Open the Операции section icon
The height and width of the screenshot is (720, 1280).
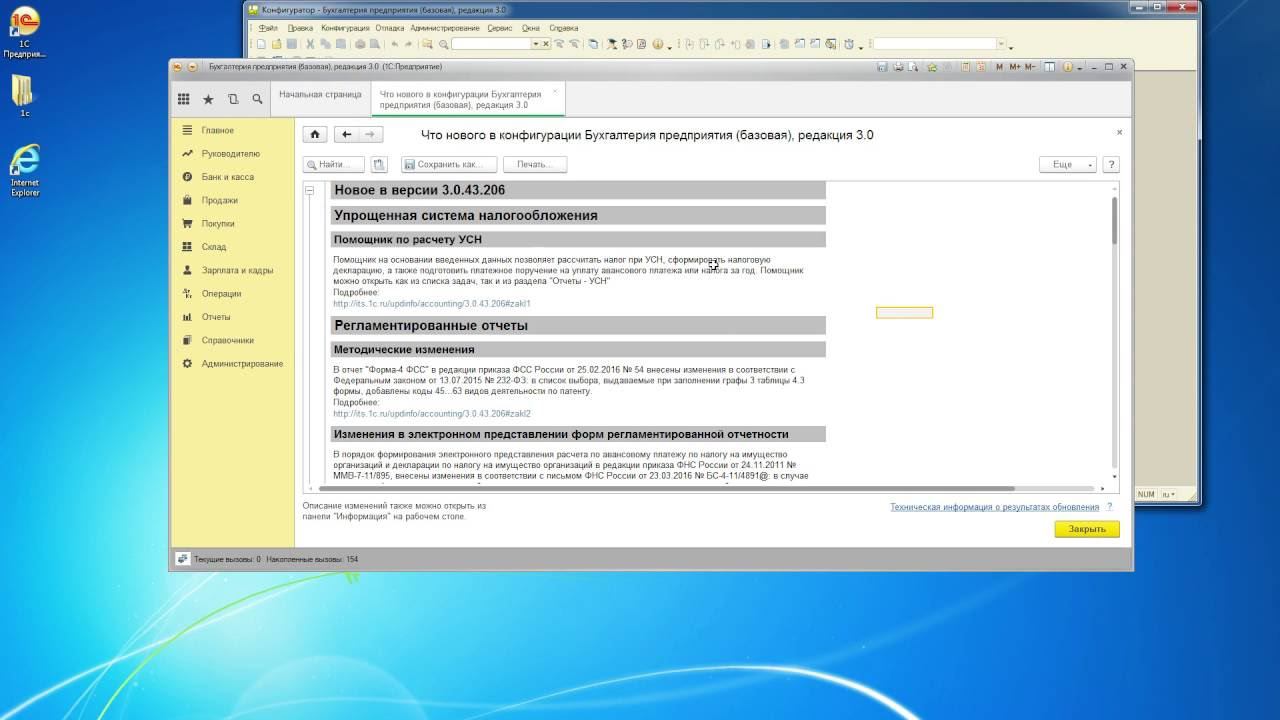tap(187, 294)
